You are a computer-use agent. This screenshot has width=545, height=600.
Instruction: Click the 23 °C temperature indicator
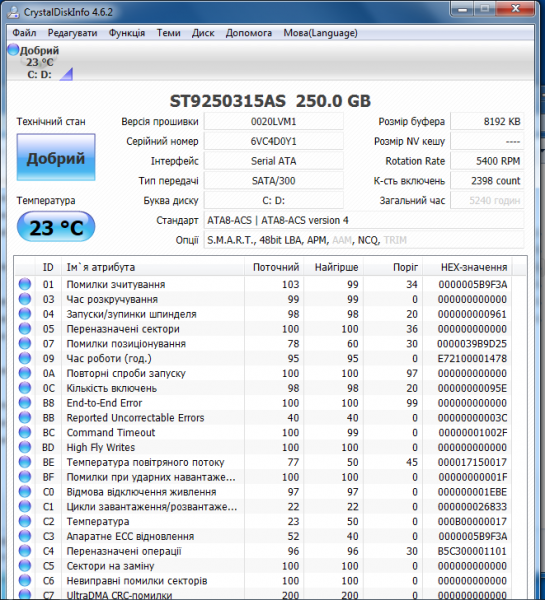[x=56, y=227]
